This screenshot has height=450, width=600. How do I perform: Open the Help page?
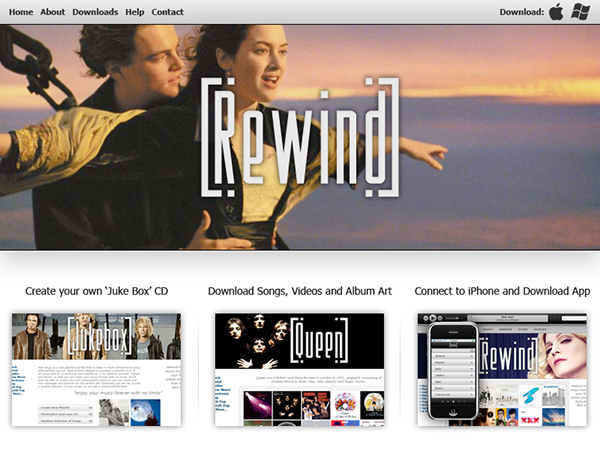click(135, 12)
